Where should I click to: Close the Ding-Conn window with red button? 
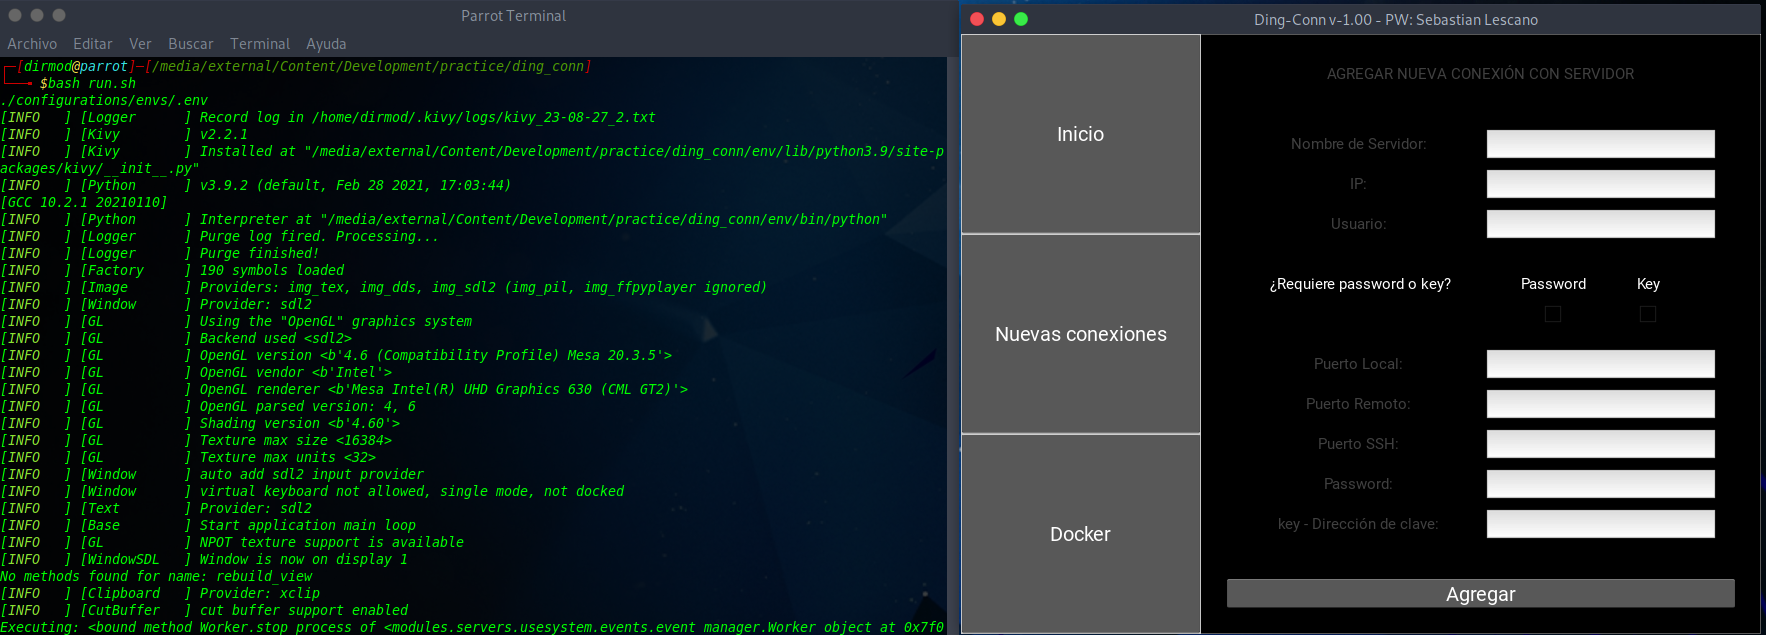pyautogui.click(x=977, y=19)
